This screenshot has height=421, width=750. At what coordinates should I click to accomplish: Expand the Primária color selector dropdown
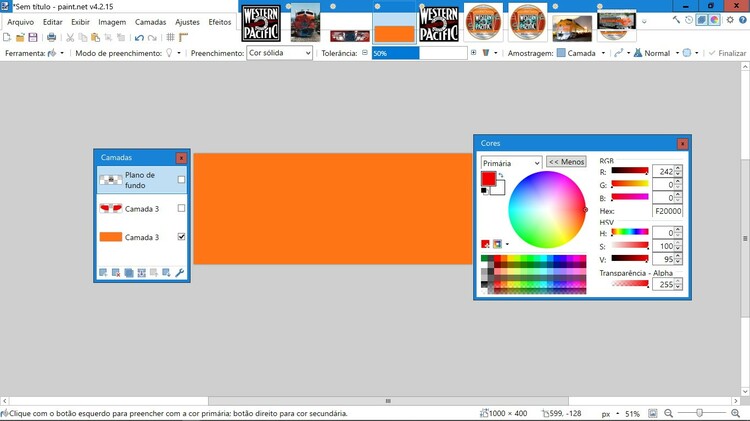510,162
